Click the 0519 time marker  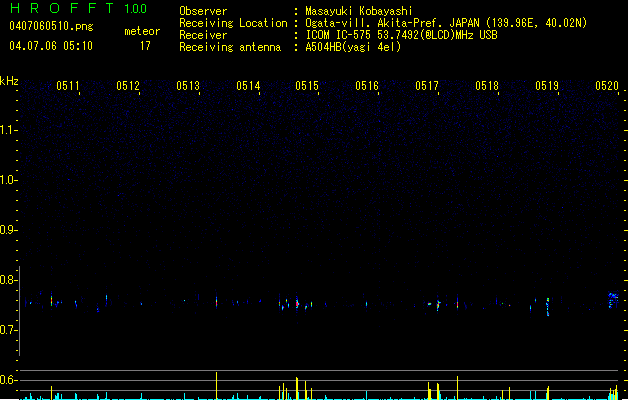point(547,86)
